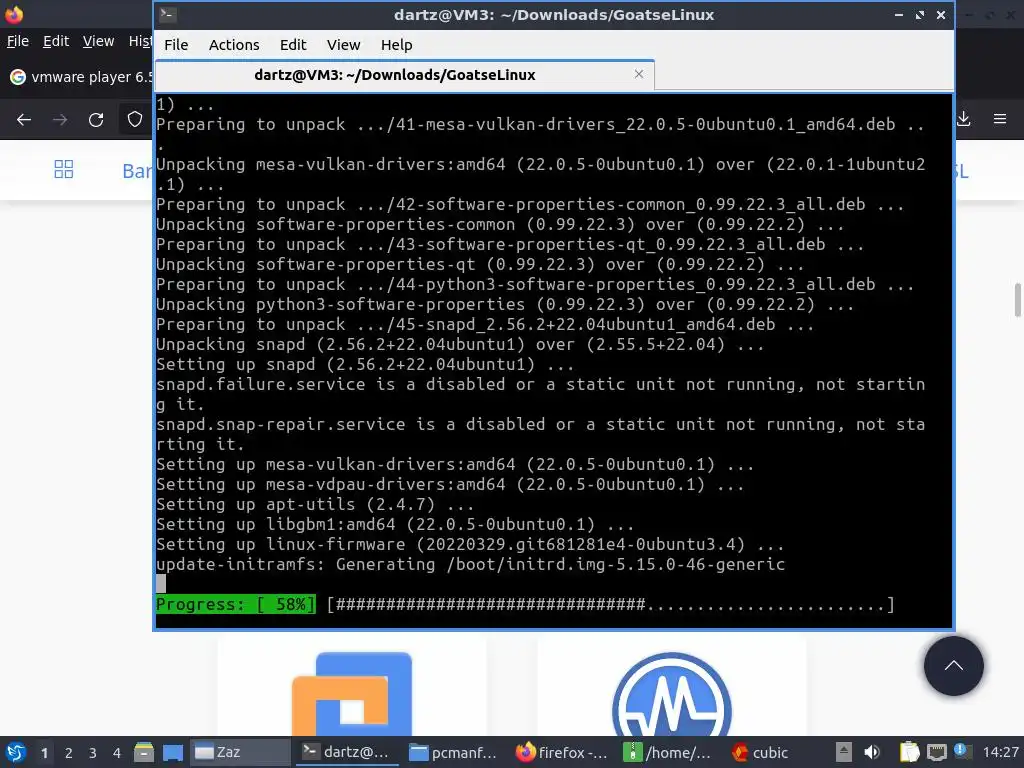Open Firefox File menu behind terminal

pyautogui.click(x=18, y=41)
